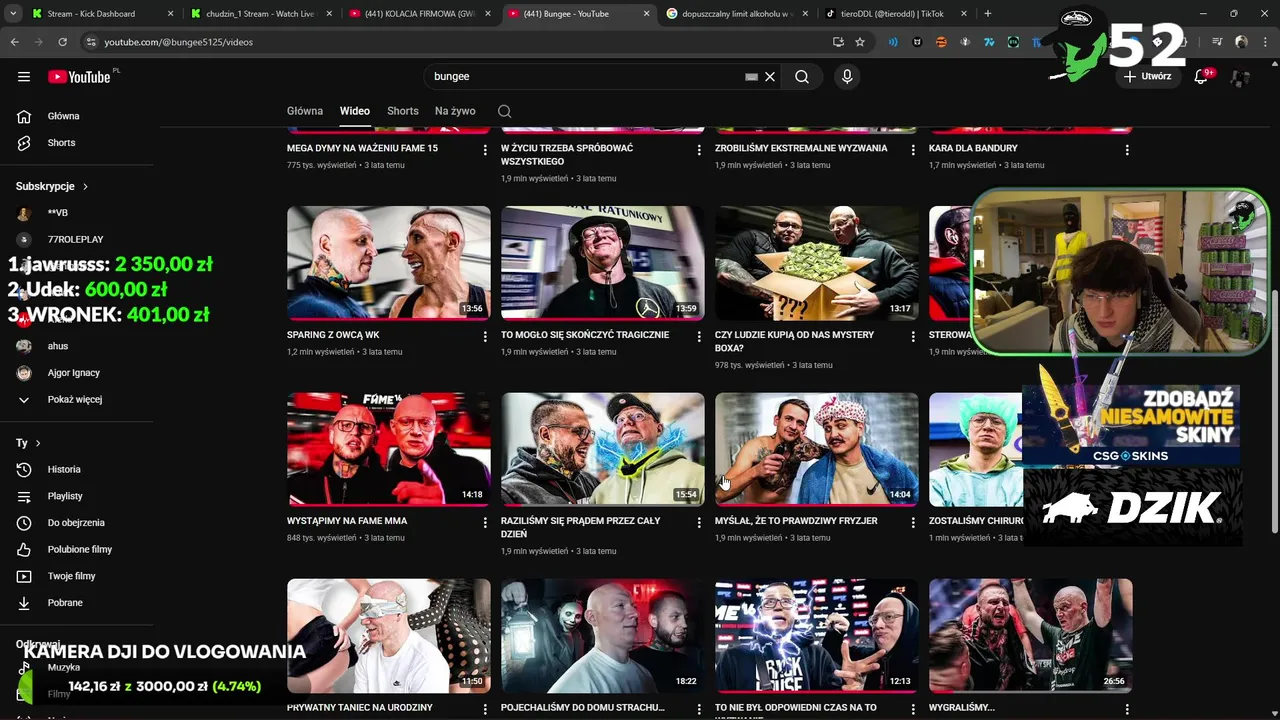Play the TO MOGŁO SIĘ SKOŃCZYĆ TRAGICZNIE thumbnail
1280x720 pixels.
point(603,263)
